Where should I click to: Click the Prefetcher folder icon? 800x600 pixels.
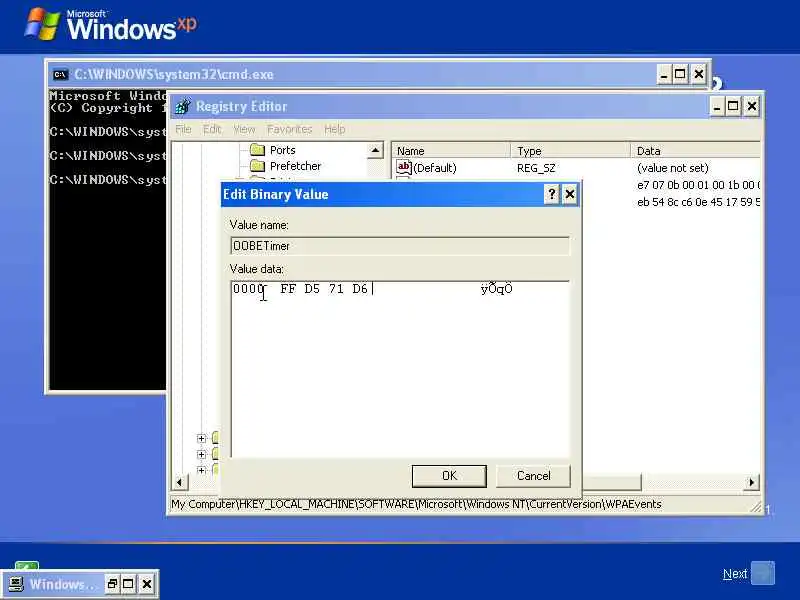pyautogui.click(x=258, y=166)
